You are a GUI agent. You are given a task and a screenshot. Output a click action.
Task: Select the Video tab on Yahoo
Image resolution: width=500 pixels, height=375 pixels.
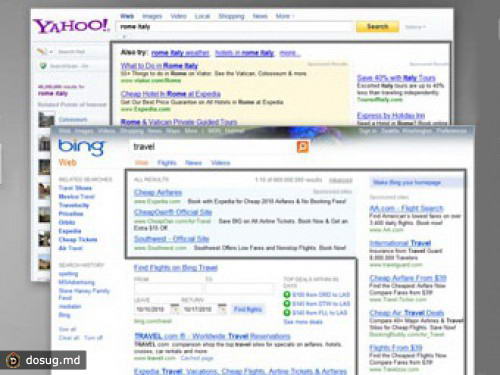pyautogui.click(x=178, y=16)
